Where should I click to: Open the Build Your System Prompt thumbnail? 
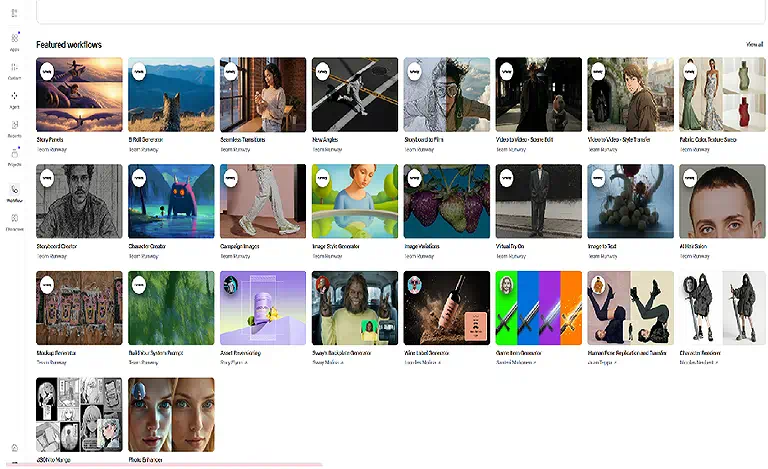[x=171, y=308]
